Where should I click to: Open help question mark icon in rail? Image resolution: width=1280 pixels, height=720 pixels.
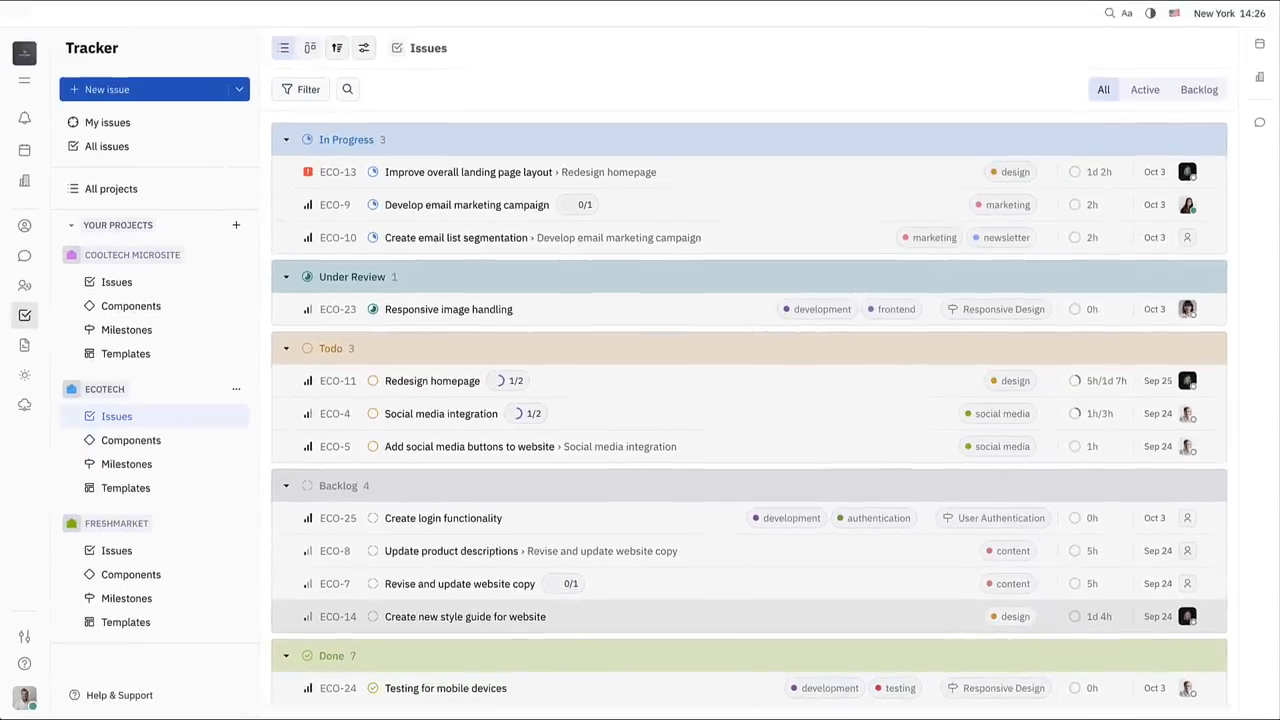(25, 664)
